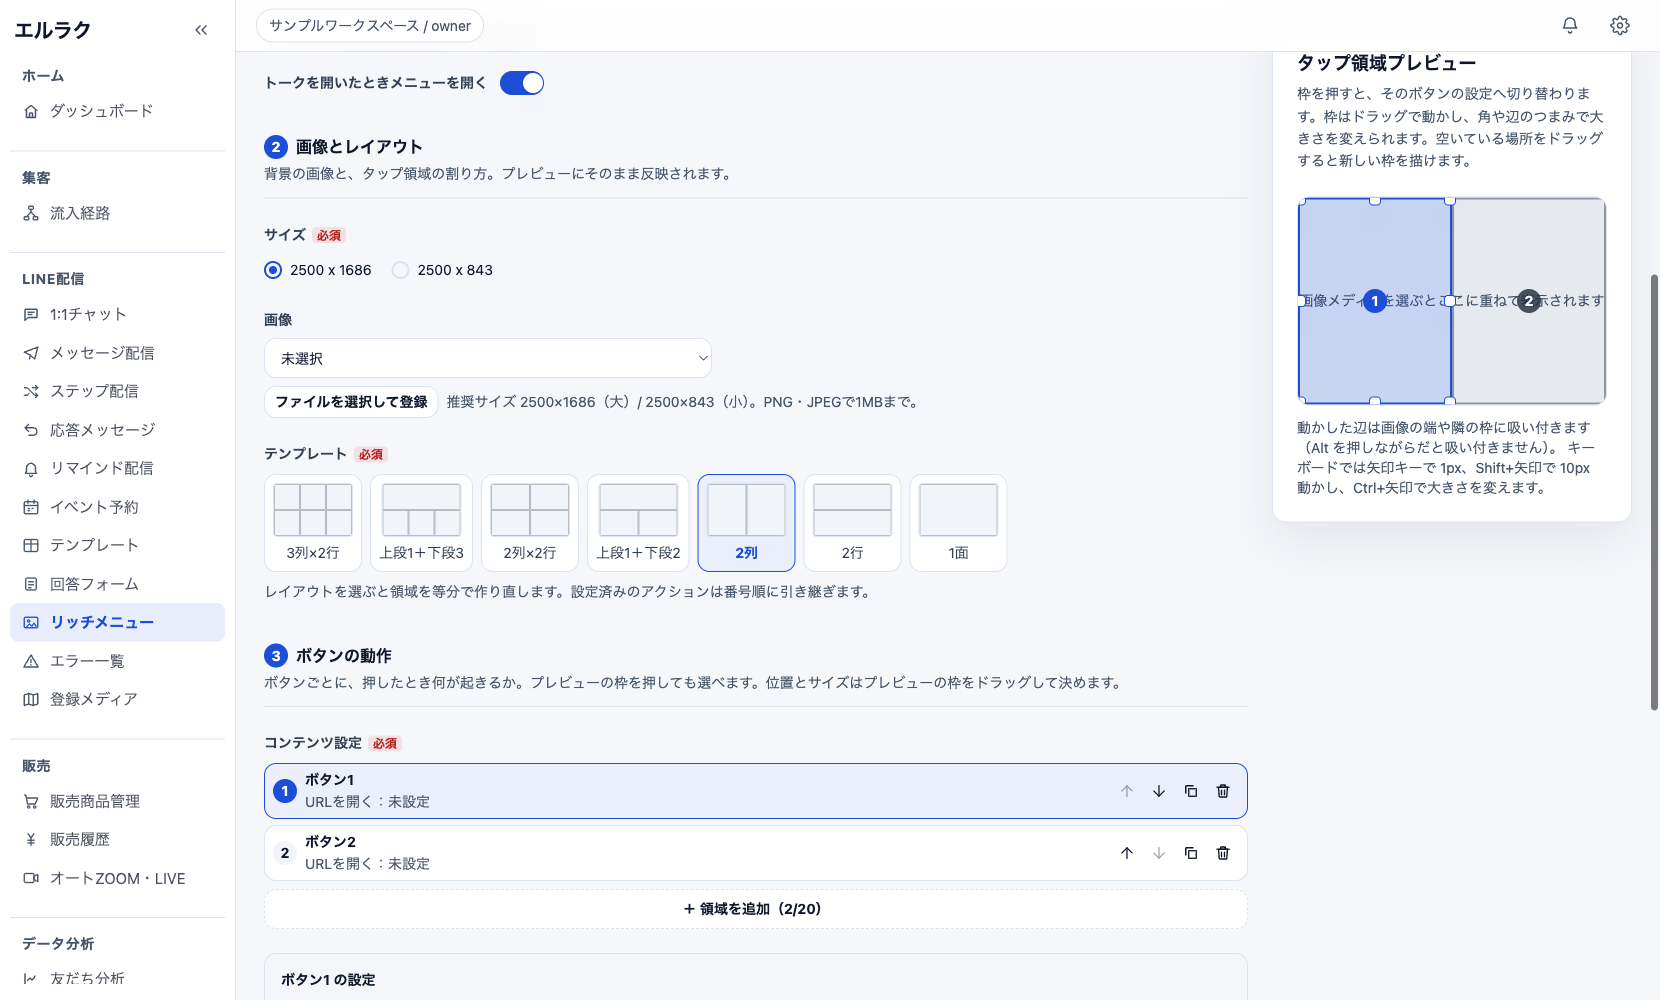This screenshot has height=1000, width=1660.
Task: Click the ファイルを選択して登録 button
Action: tap(351, 402)
